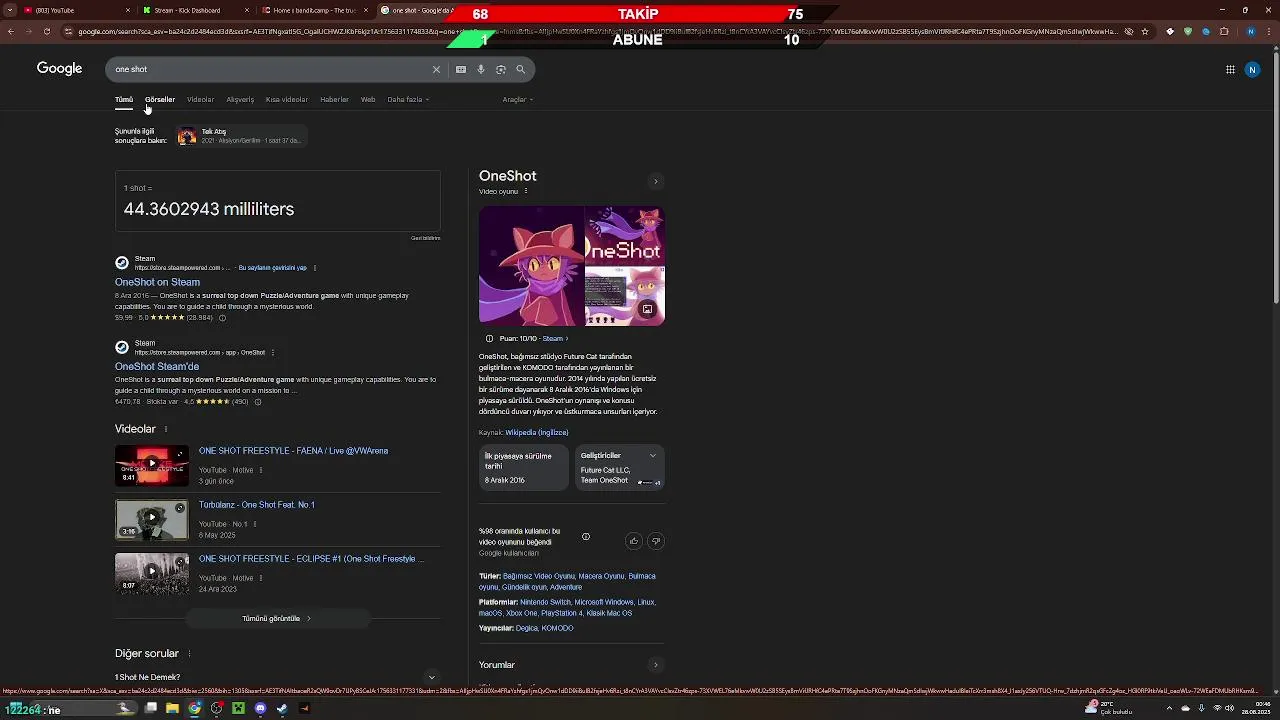Go back with the browser back arrow

tap(10, 31)
